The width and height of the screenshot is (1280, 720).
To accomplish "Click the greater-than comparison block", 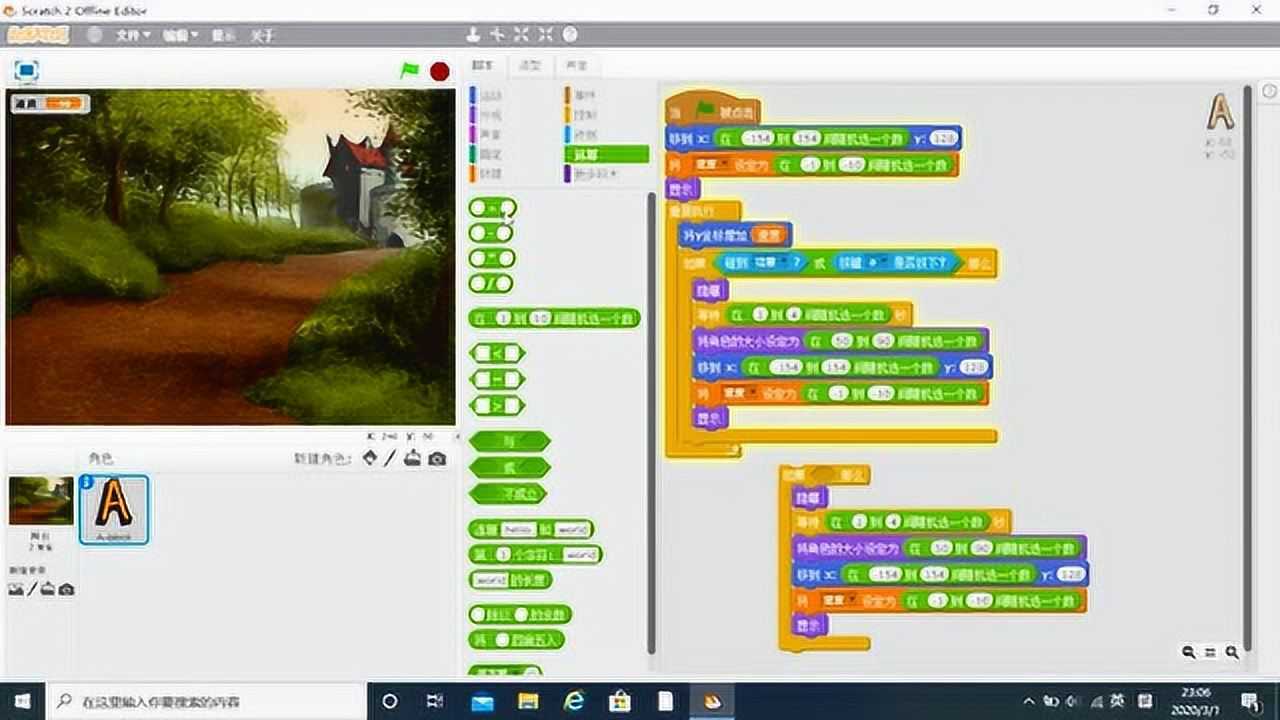I will [x=497, y=406].
